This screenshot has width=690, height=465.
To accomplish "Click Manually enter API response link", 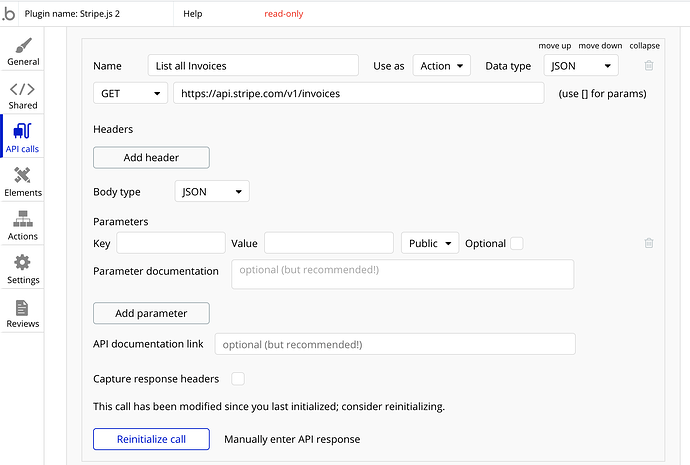I will (x=292, y=439).
